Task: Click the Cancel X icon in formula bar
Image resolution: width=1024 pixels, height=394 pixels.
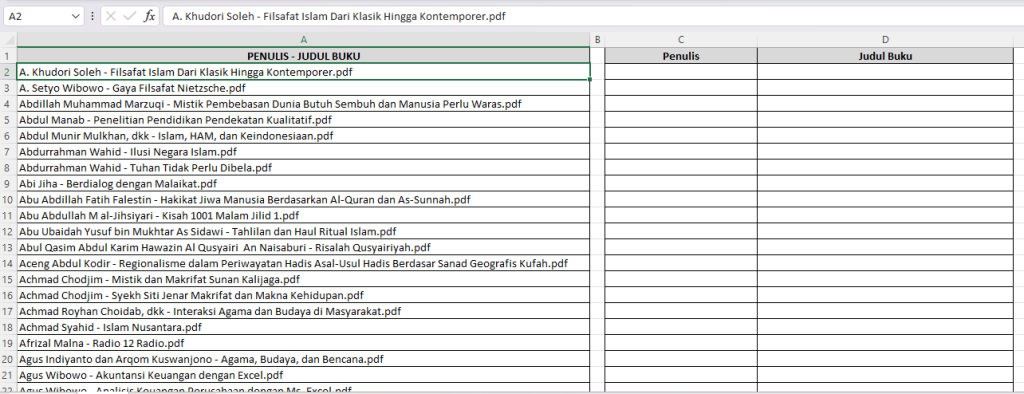Action: (111, 16)
